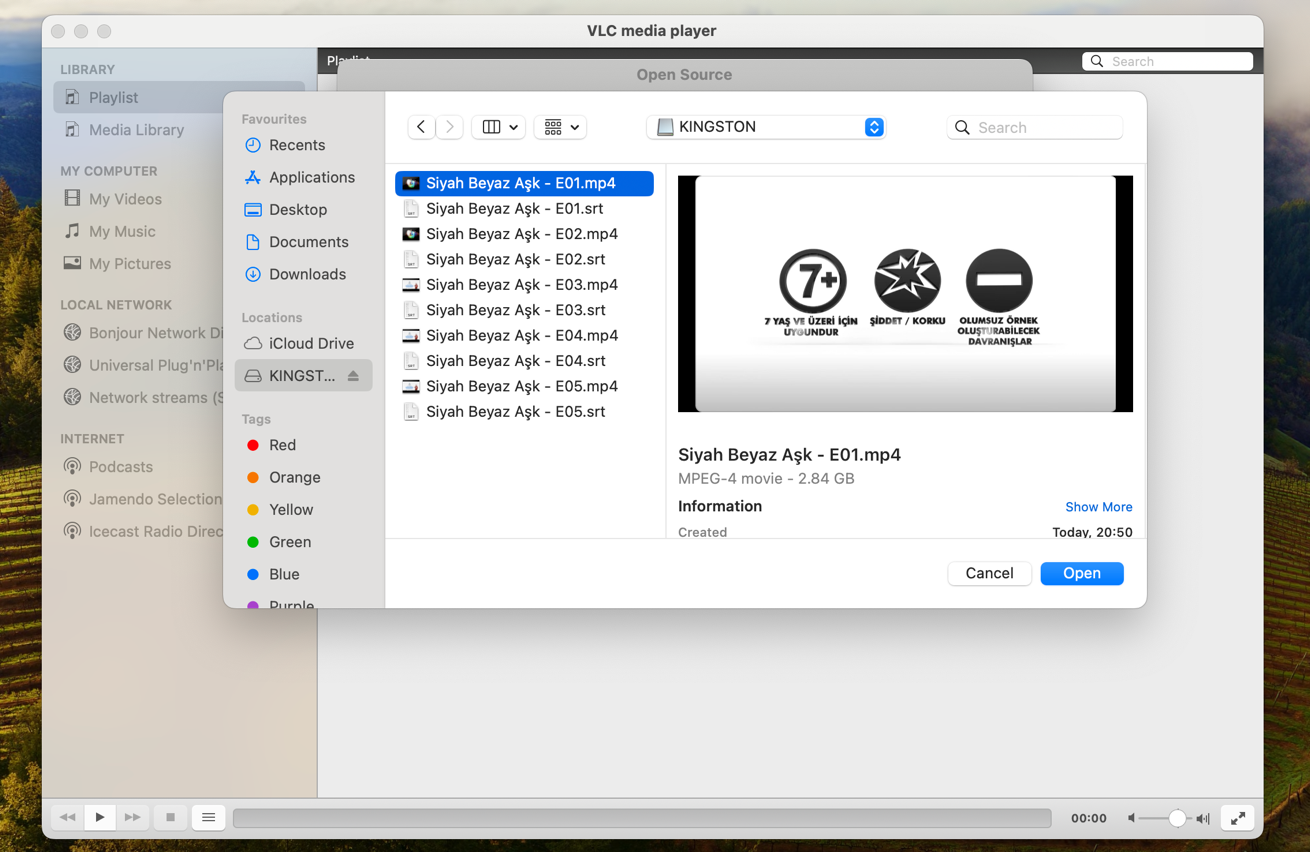This screenshot has height=852, width=1310.
Task: Click on the playback progress bar
Action: pyautogui.click(x=642, y=818)
